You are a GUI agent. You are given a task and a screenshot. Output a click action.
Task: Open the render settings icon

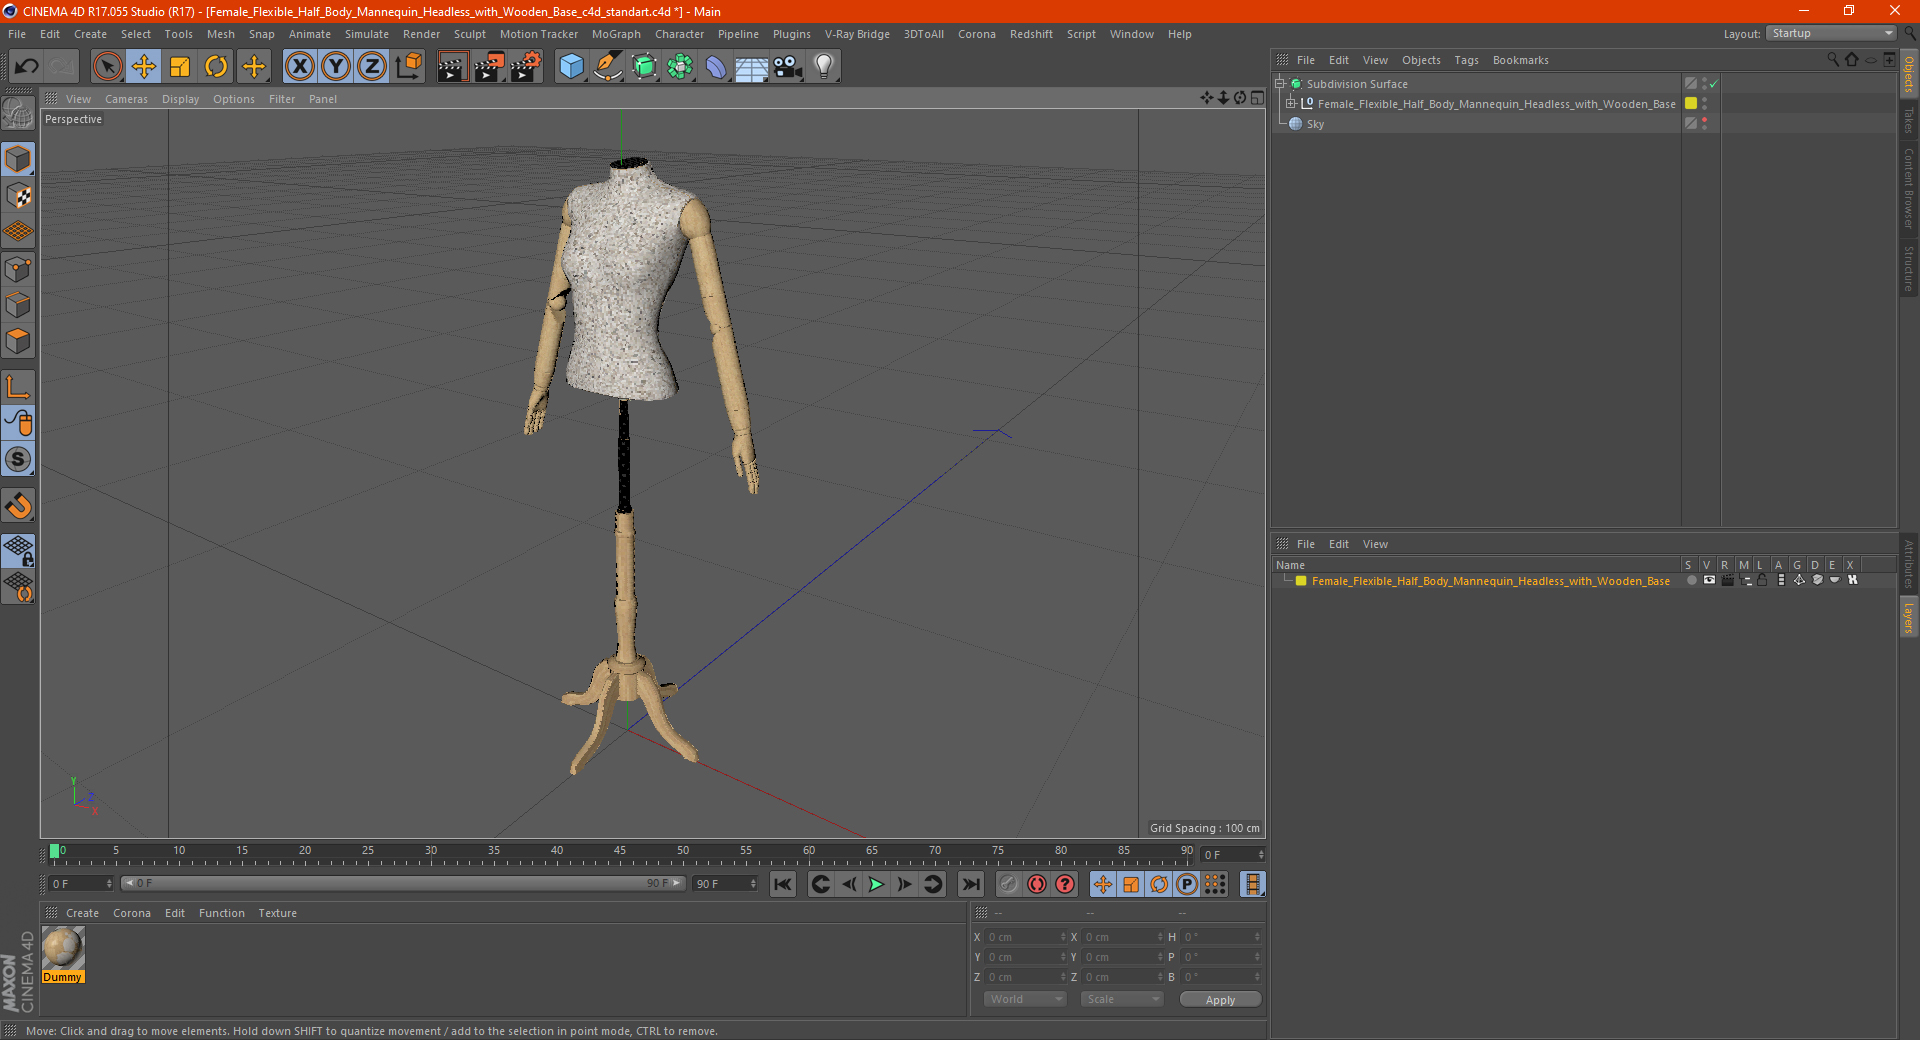tap(526, 67)
